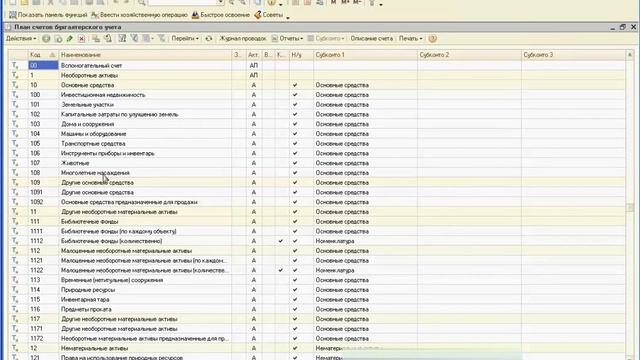Toggle quantity checkmark for account 1122
Image resolution: width=640 pixels, height=360 pixels.
click(280, 270)
